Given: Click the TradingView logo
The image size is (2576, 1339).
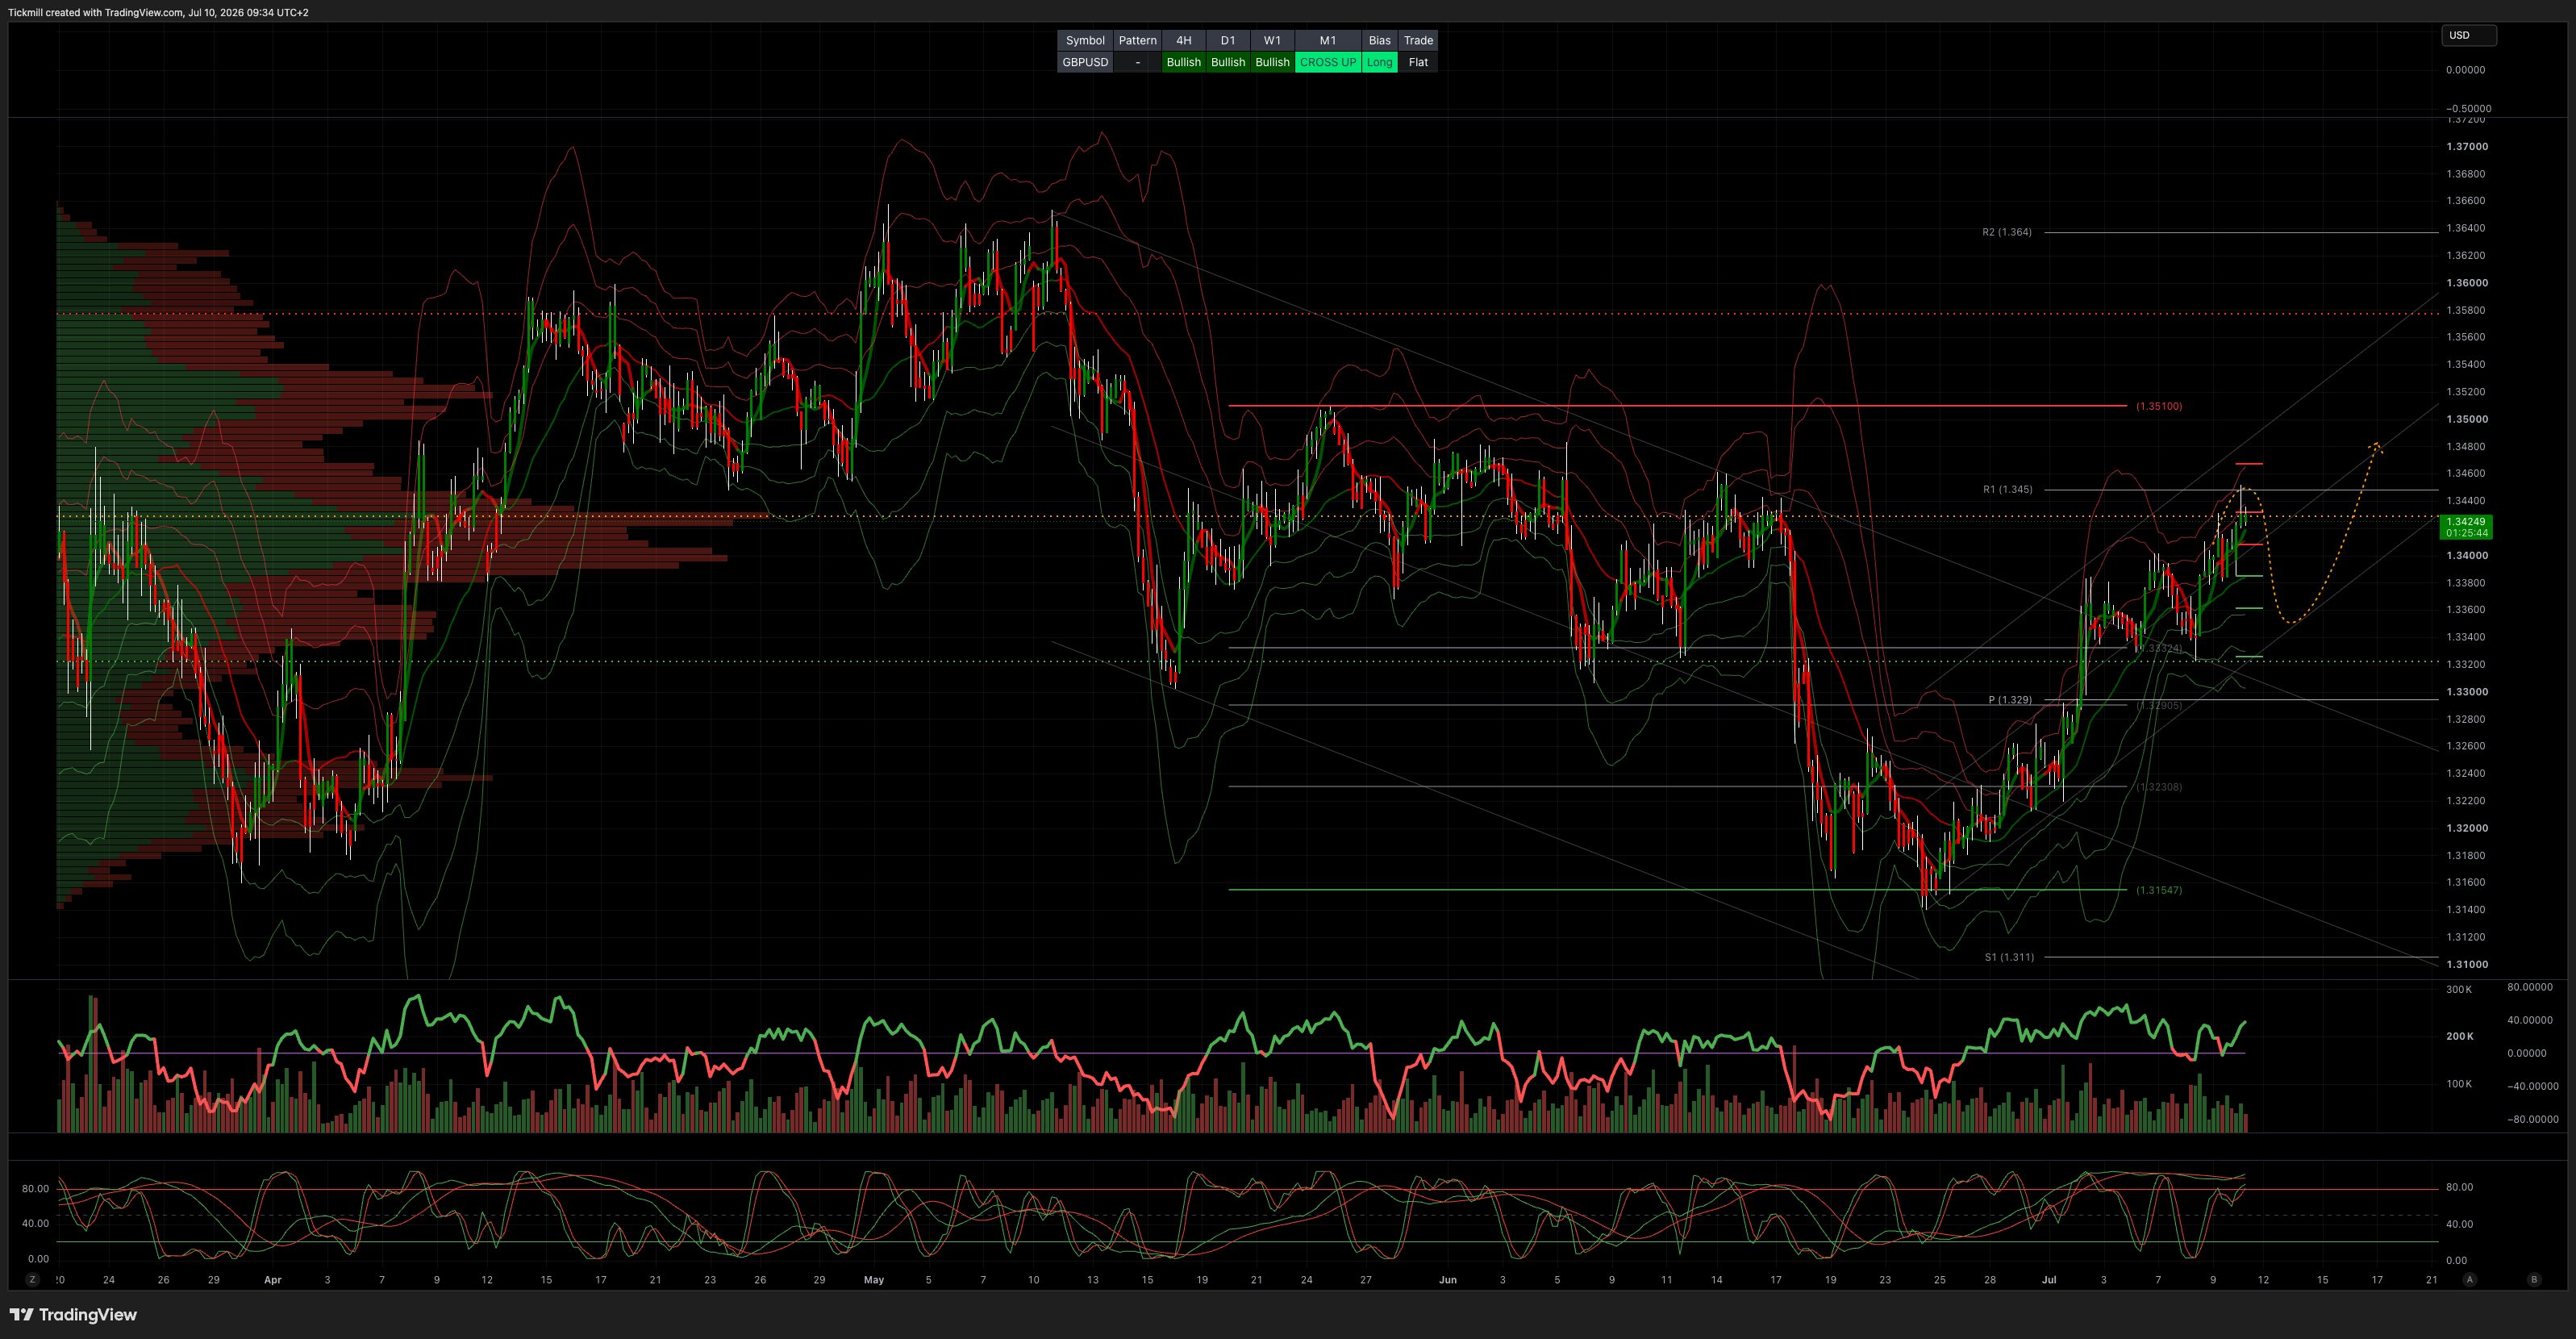Looking at the screenshot, I should [x=73, y=1314].
